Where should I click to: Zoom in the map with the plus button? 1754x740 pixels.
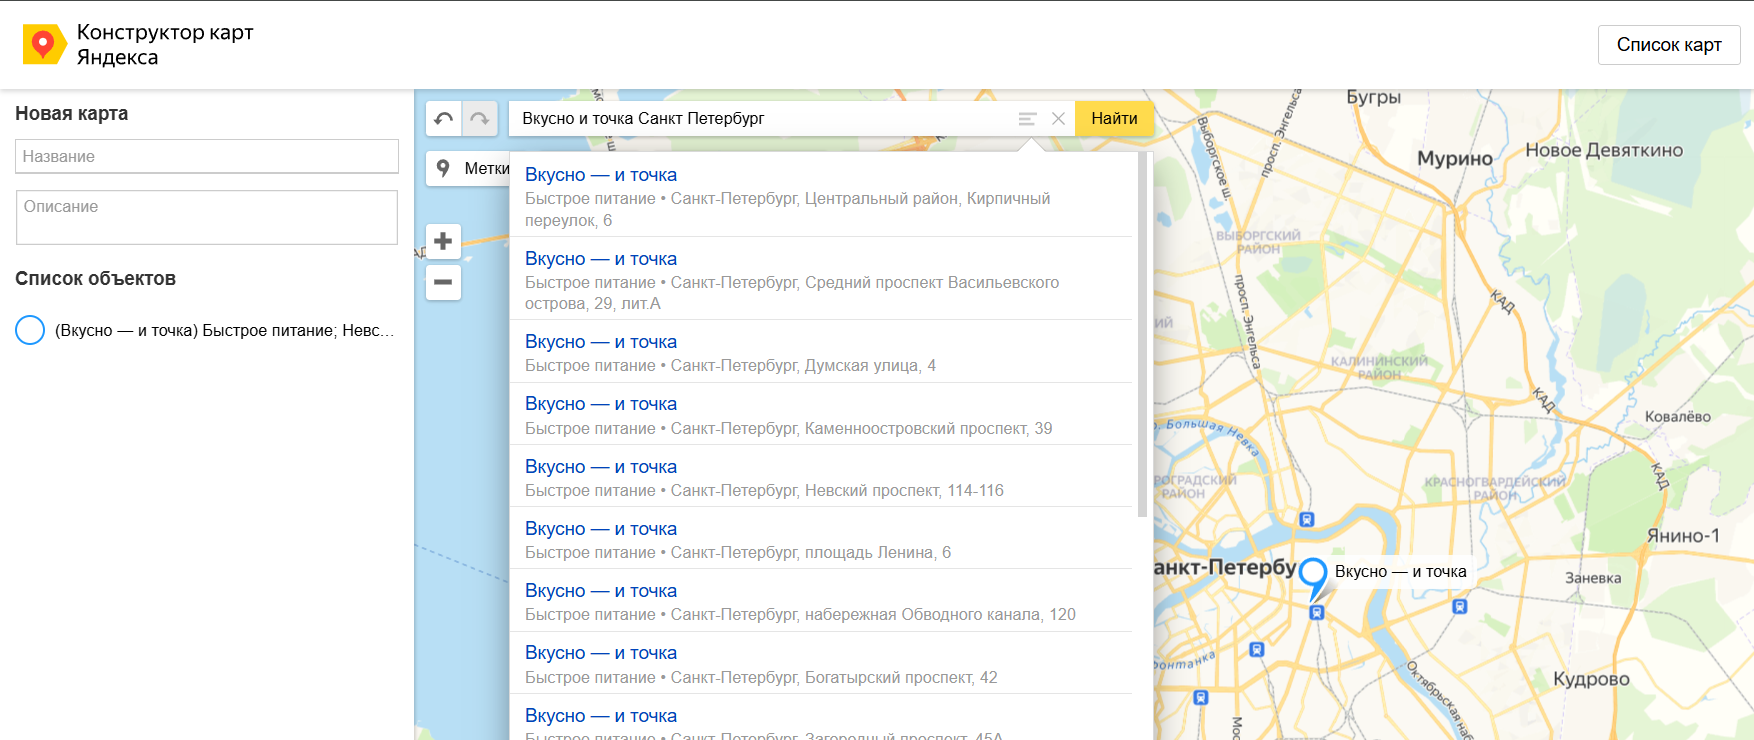click(443, 241)
